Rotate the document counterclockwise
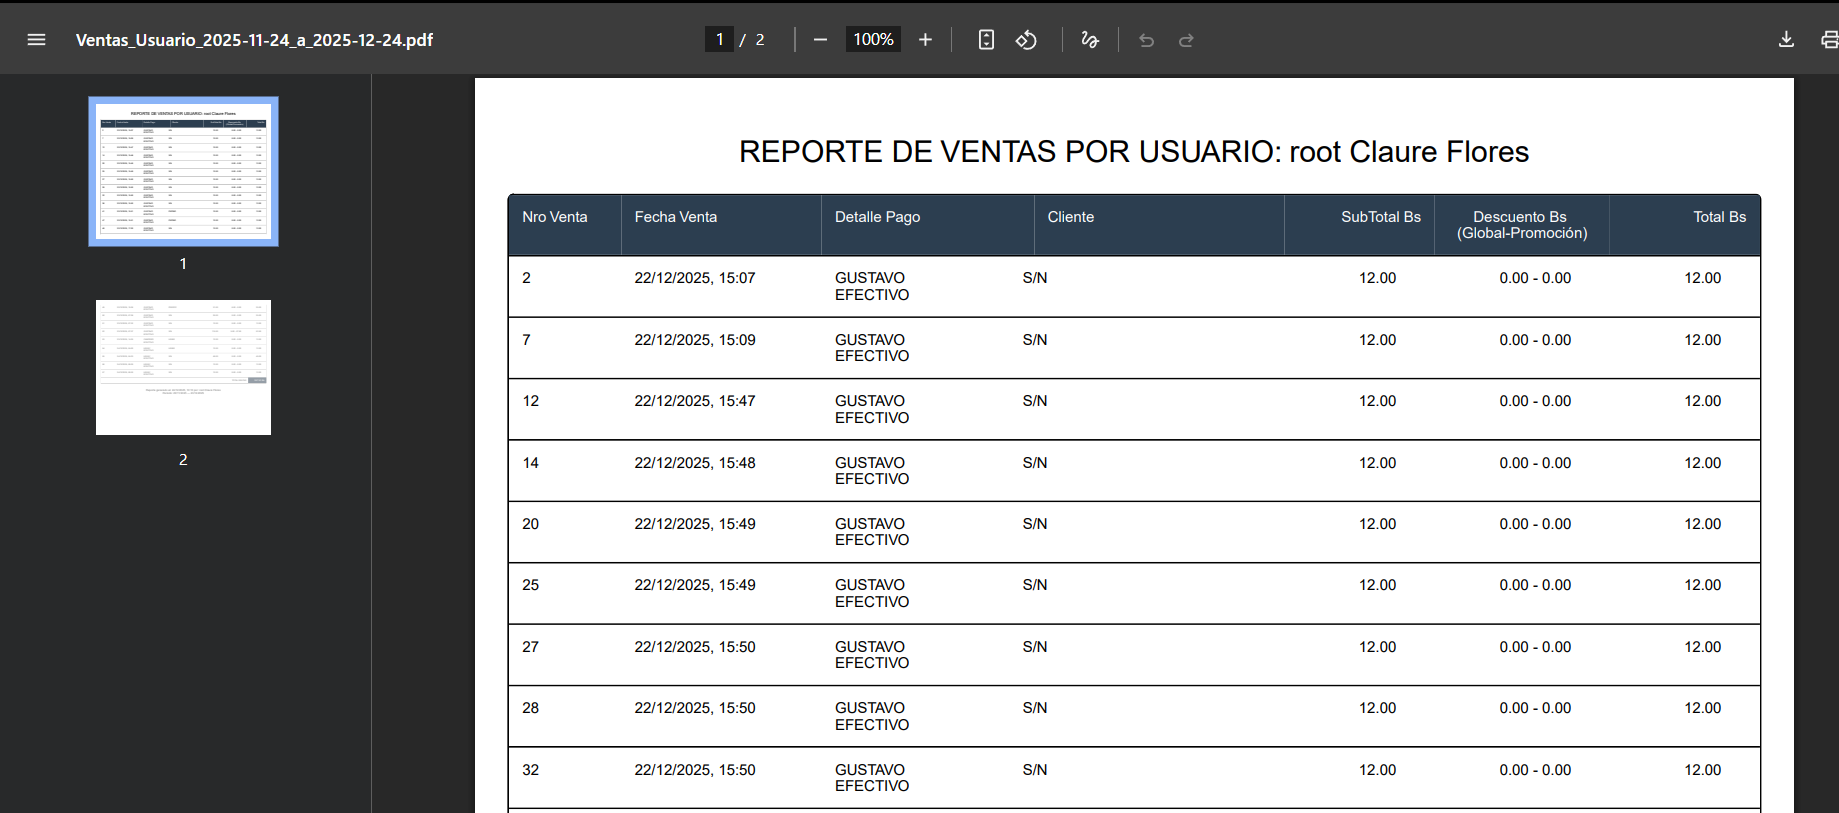1839x813 pixels. coord(1026,40)
